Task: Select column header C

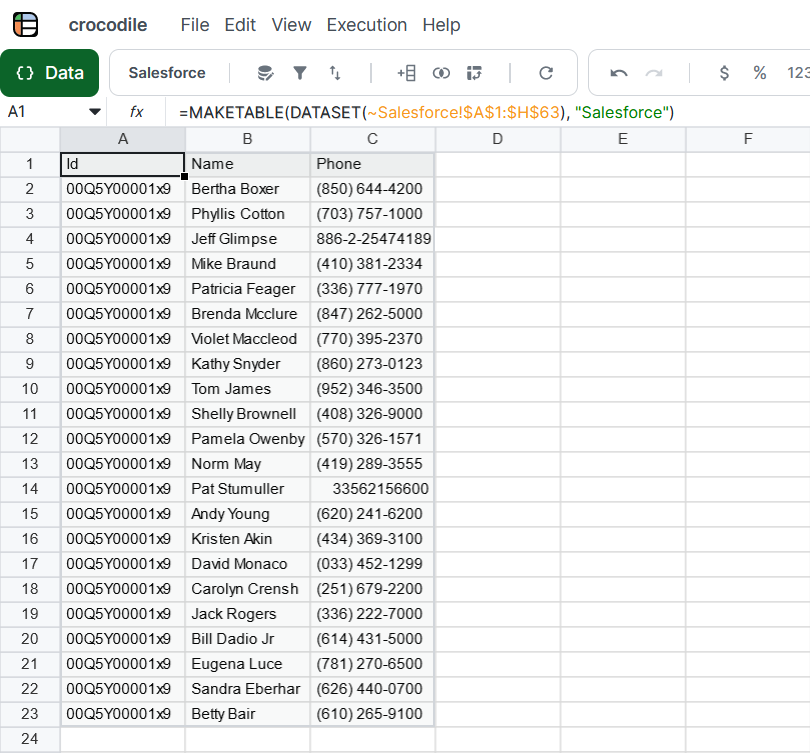Action: coord(372,140)
